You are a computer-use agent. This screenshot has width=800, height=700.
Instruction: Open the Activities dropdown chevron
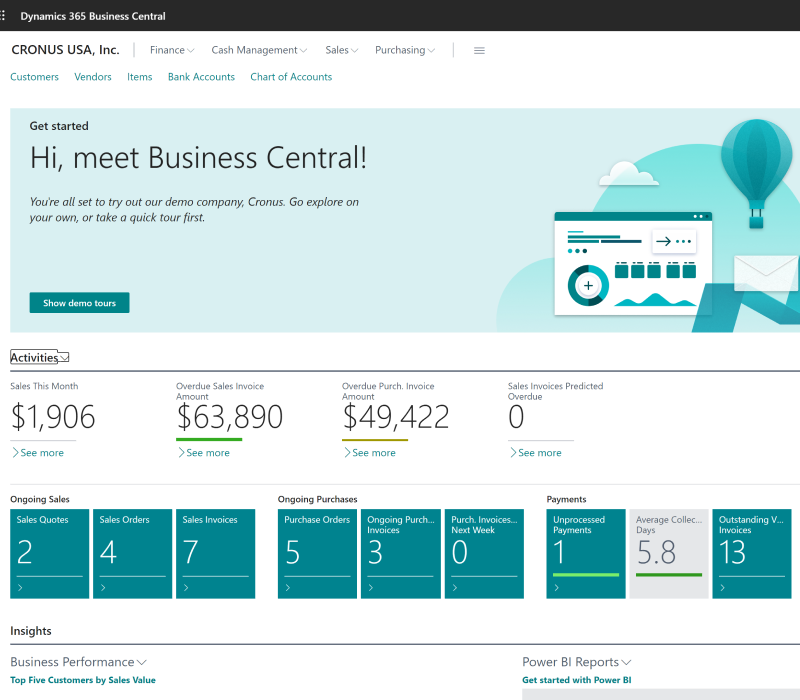tap(64, 358)
